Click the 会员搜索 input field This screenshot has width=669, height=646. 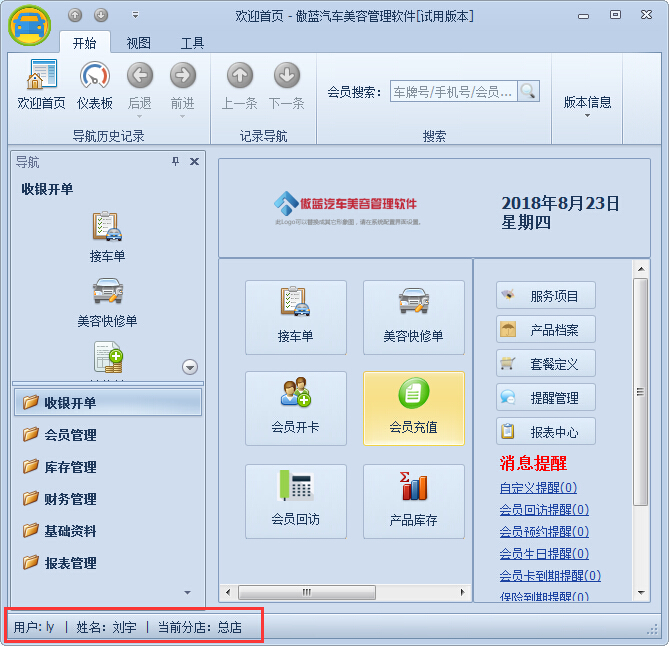452,92
